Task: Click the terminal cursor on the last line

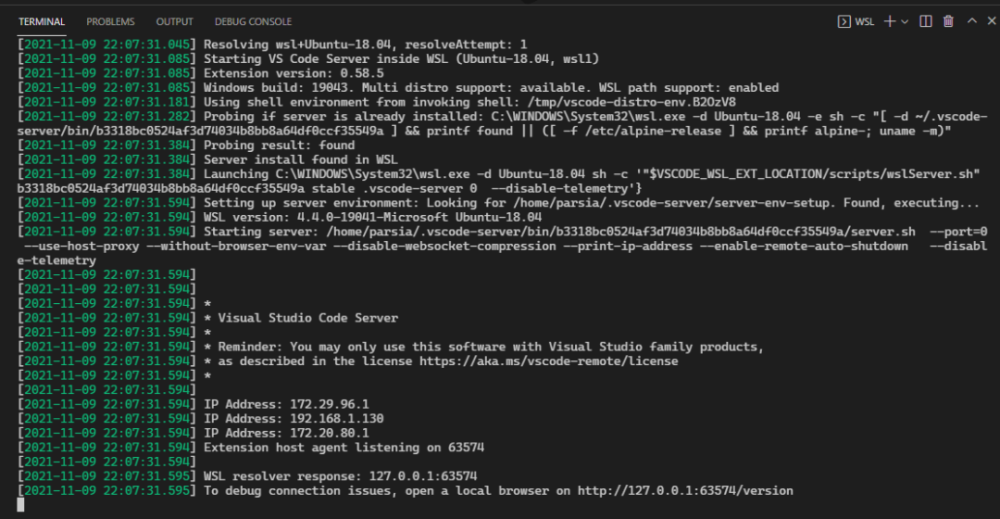Action: click(x=21, y=505)
